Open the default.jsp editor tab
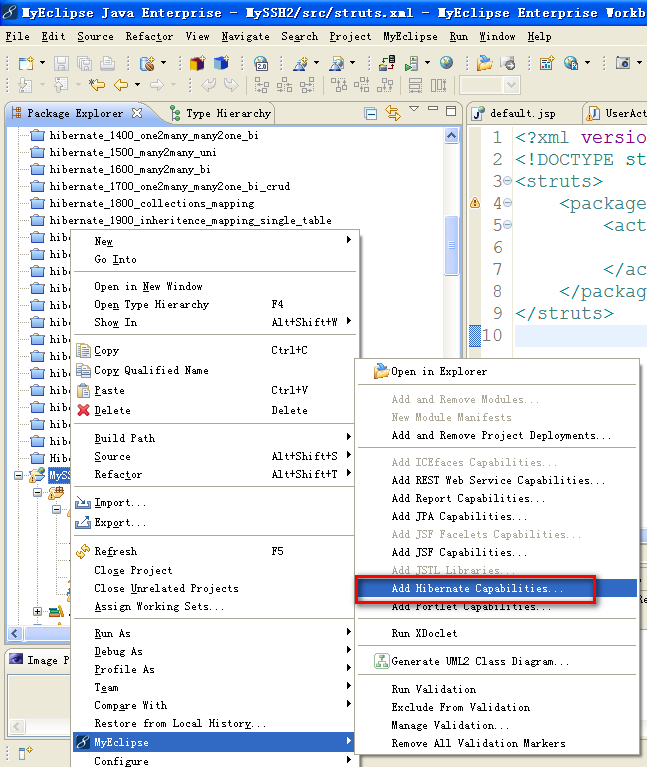 pos(514,113)
